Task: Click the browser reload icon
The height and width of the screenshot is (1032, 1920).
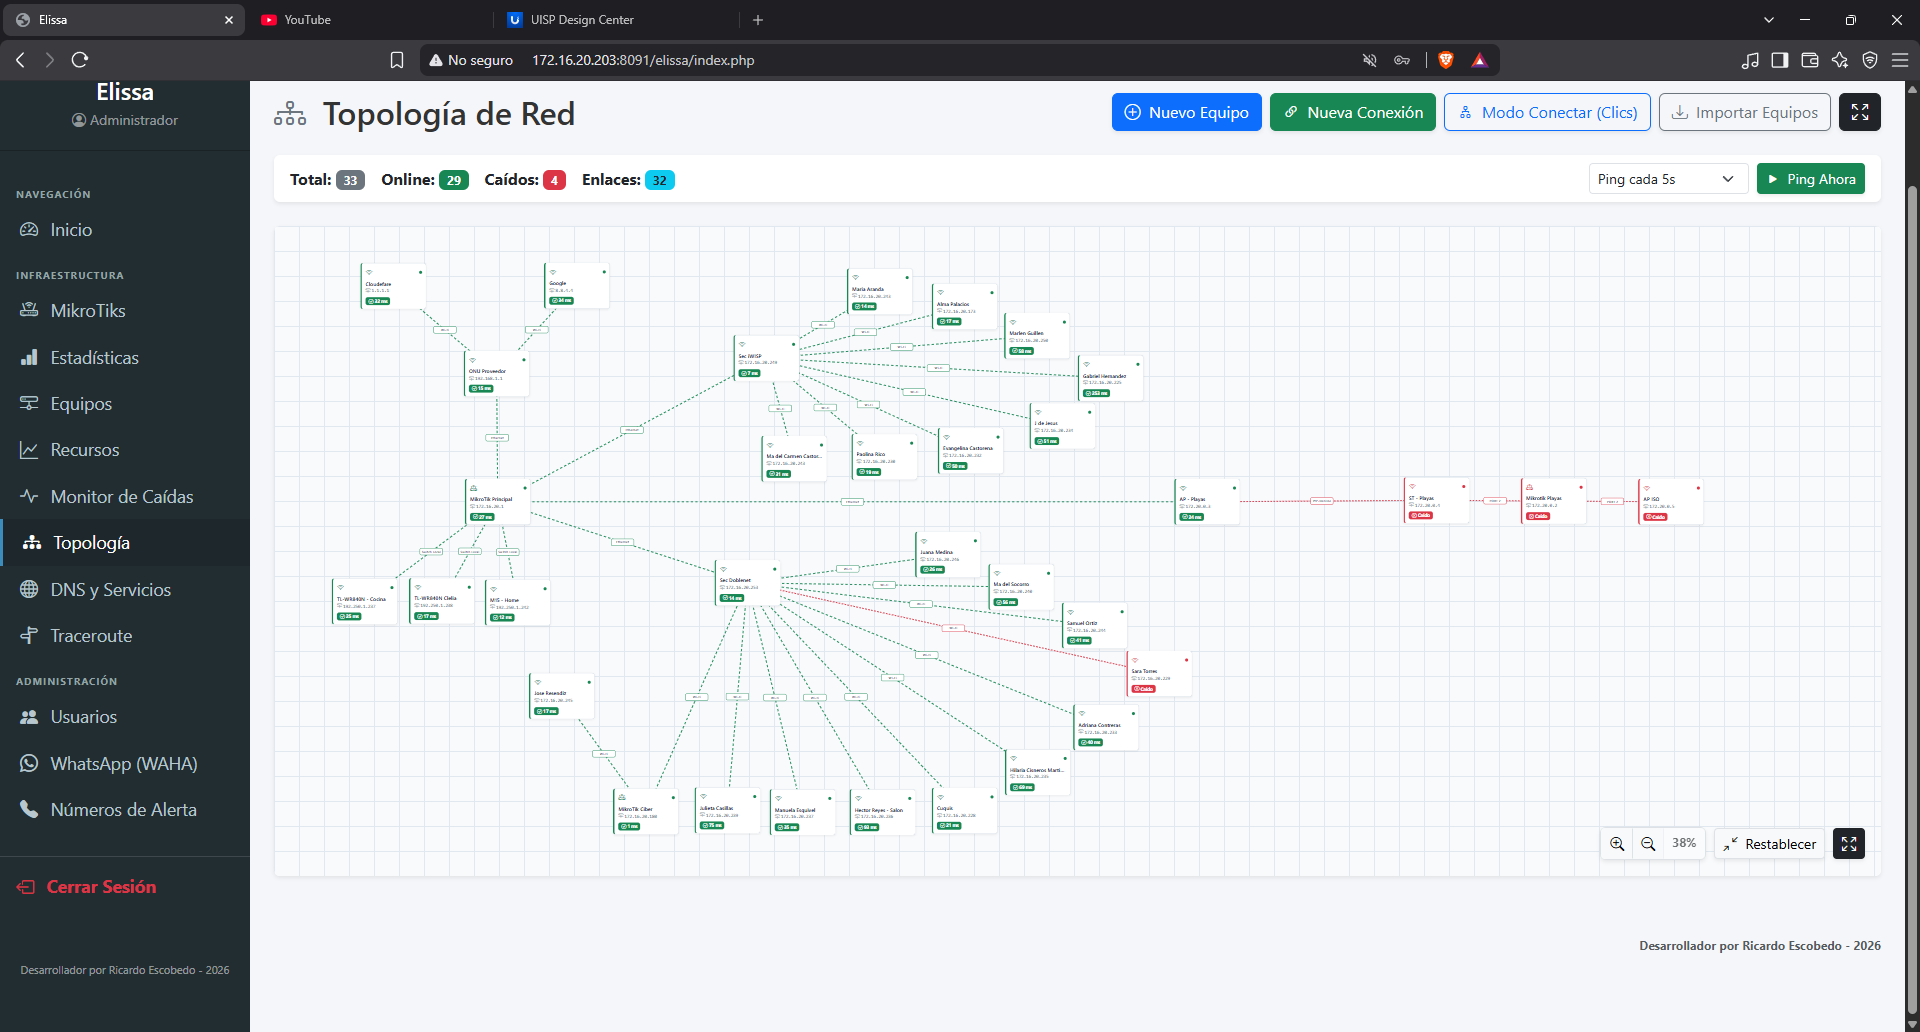Action: [x=80, y=60]
